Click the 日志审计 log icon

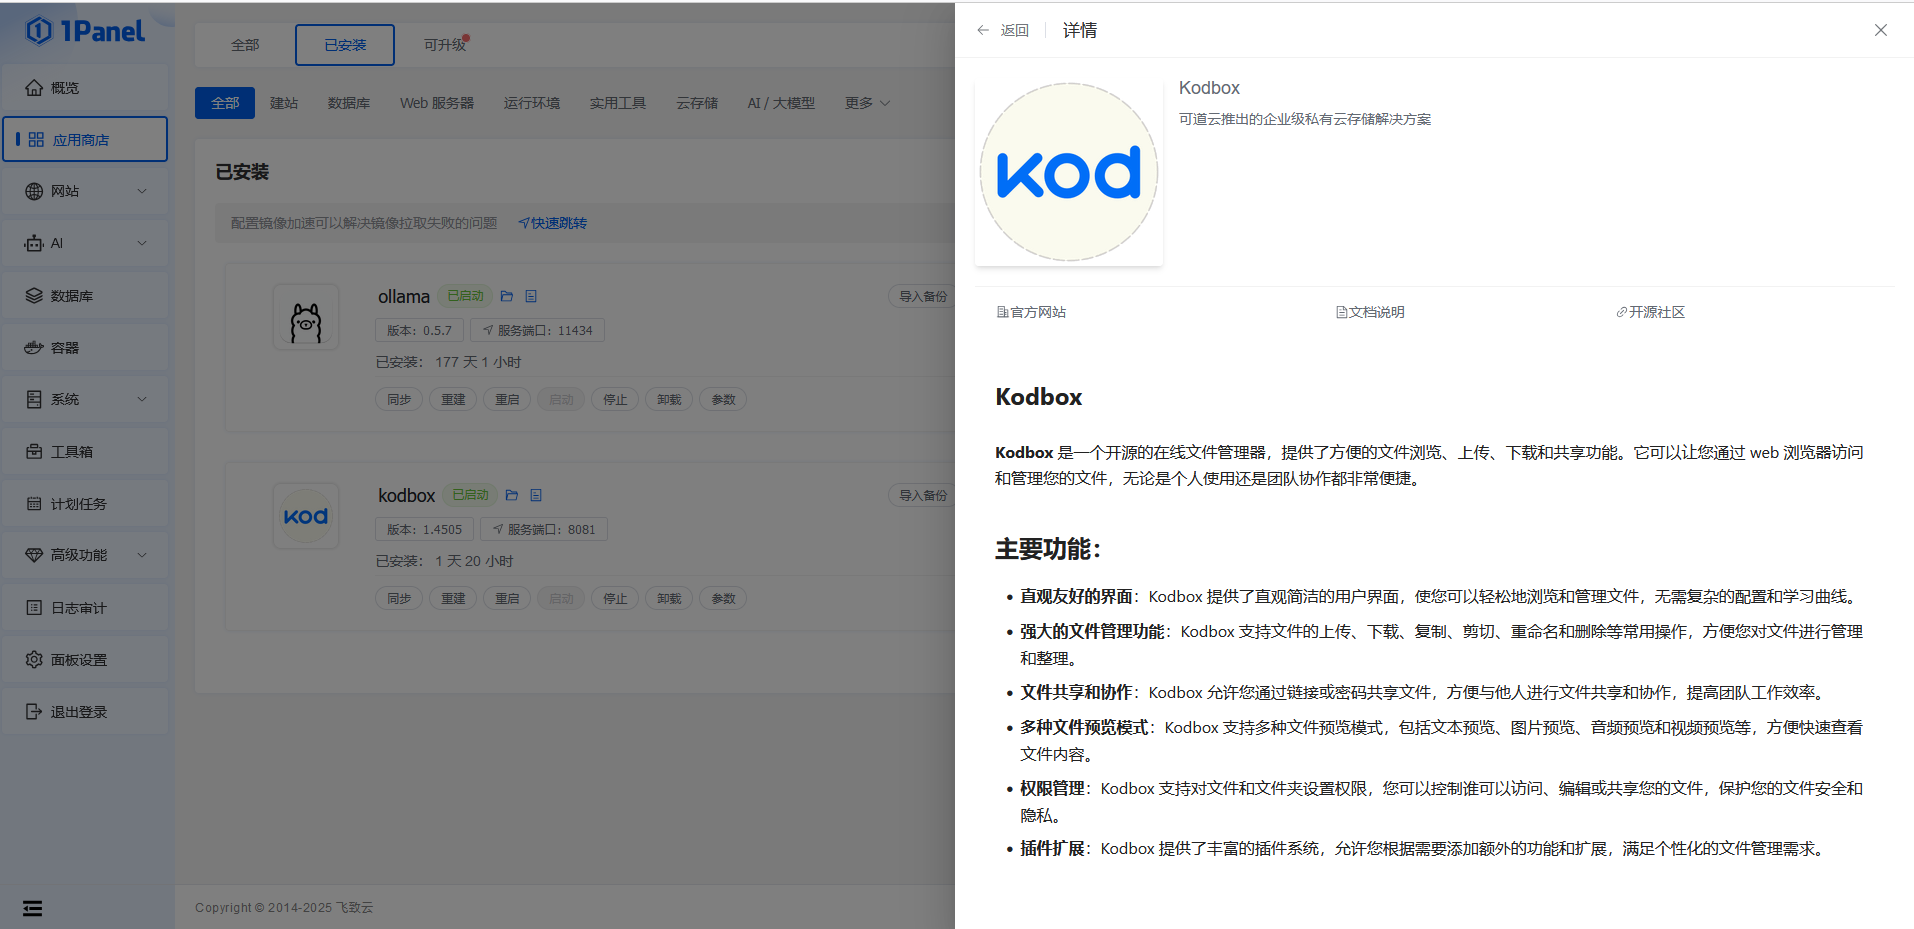pyautogui.click(x=34, y=608)
